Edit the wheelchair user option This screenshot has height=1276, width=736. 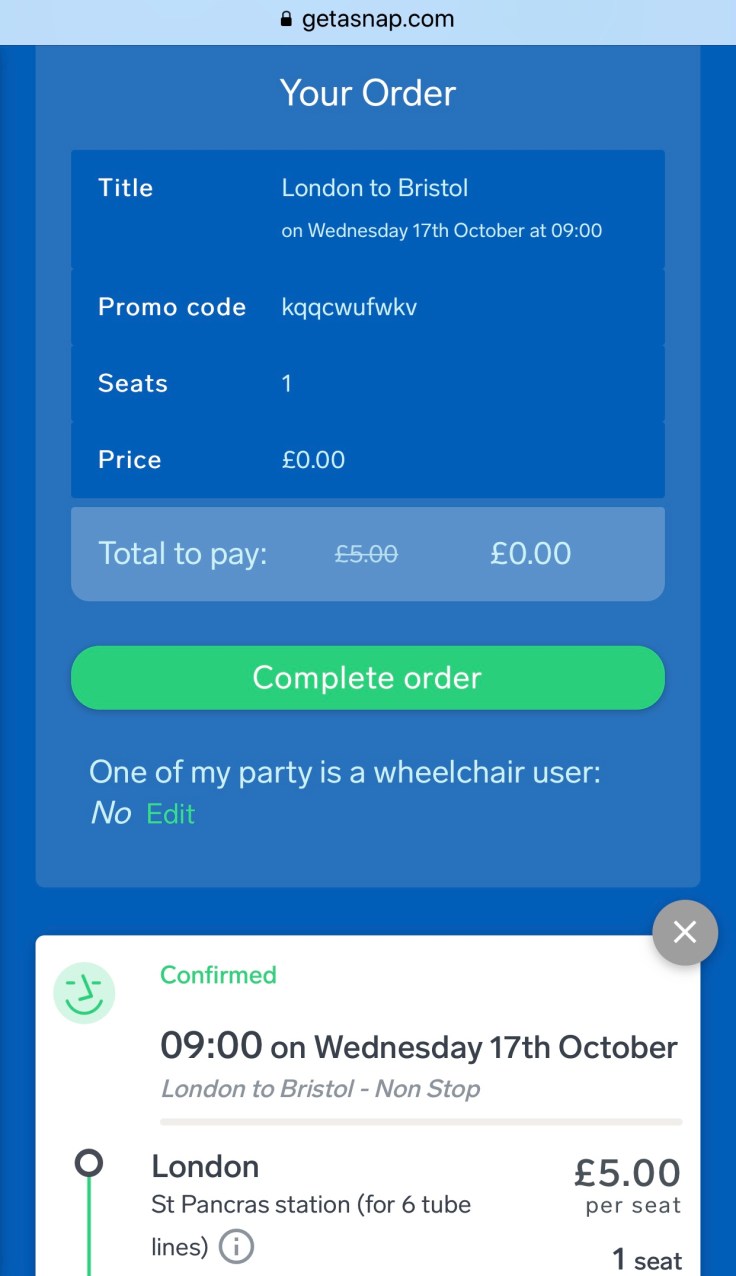pos(170,814)
